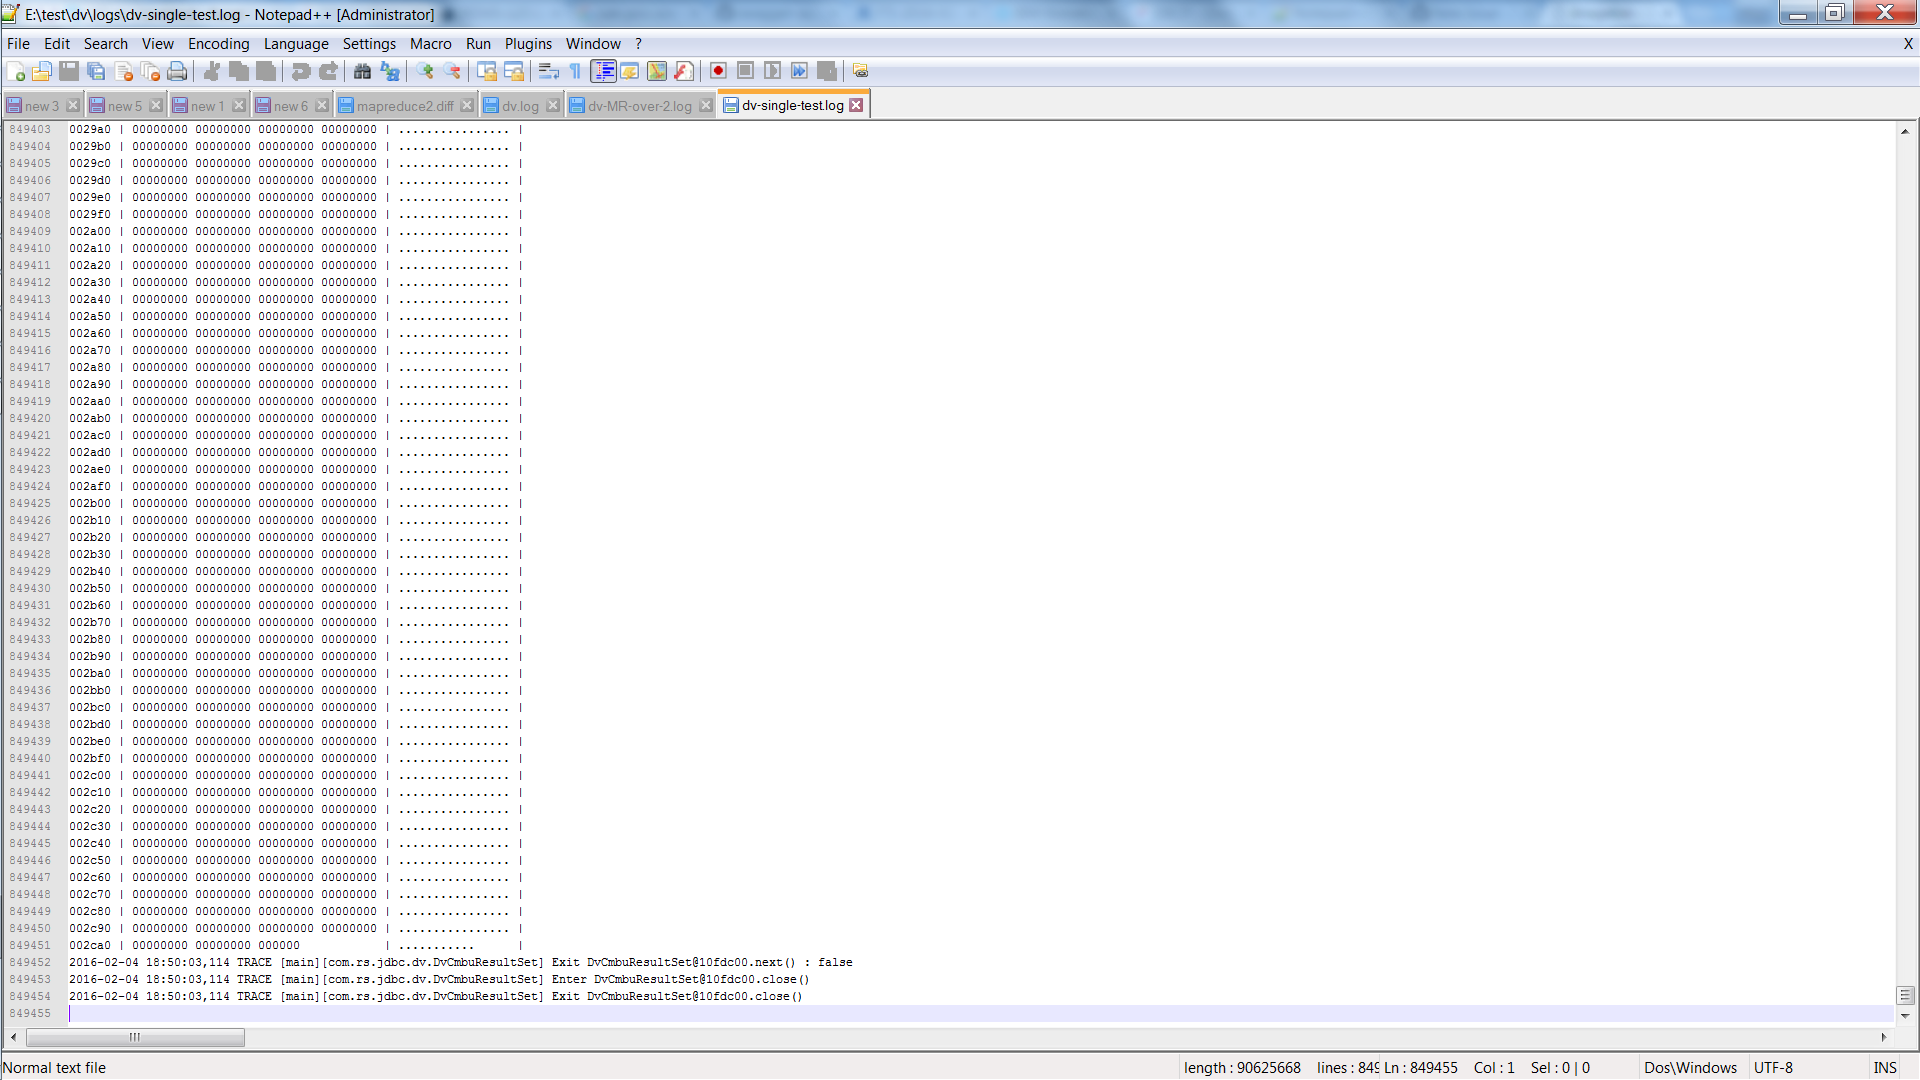This screenshot has width=1920, height=1080.
Task: Switch to the mapreduce2.diff tab
Action: tap(404, 106)
